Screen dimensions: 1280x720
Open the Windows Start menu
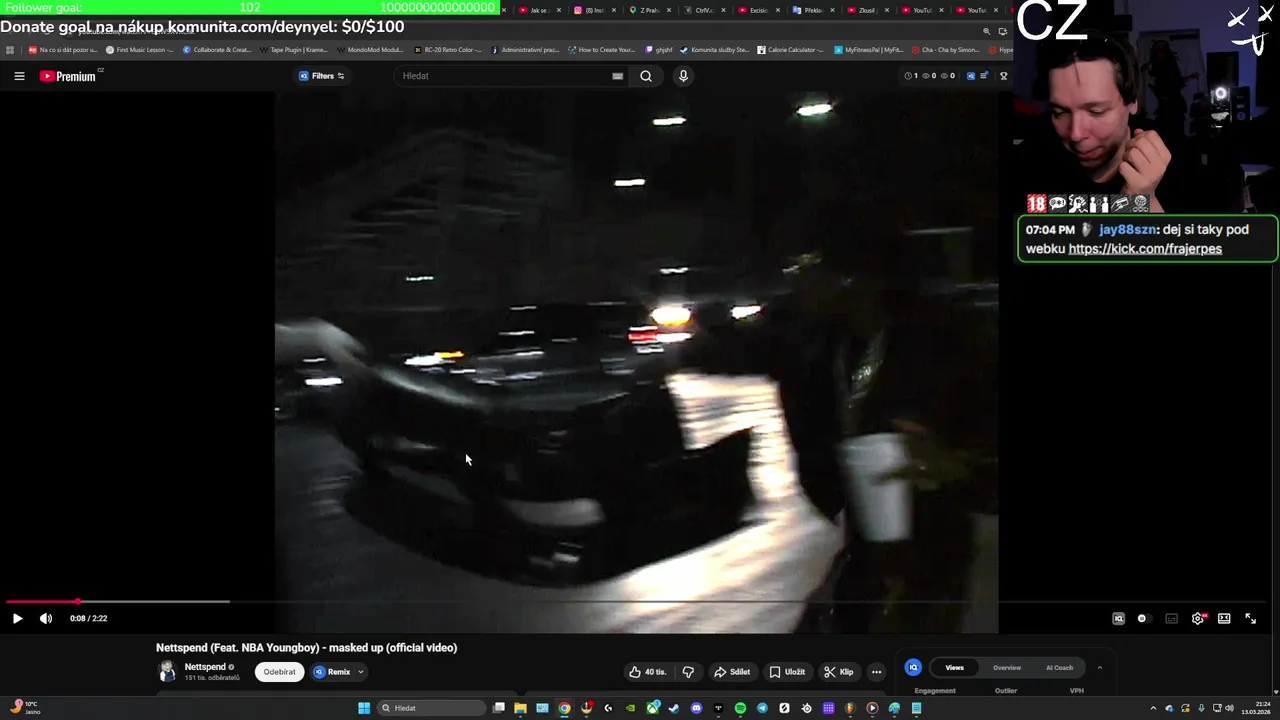click(364, 708)
